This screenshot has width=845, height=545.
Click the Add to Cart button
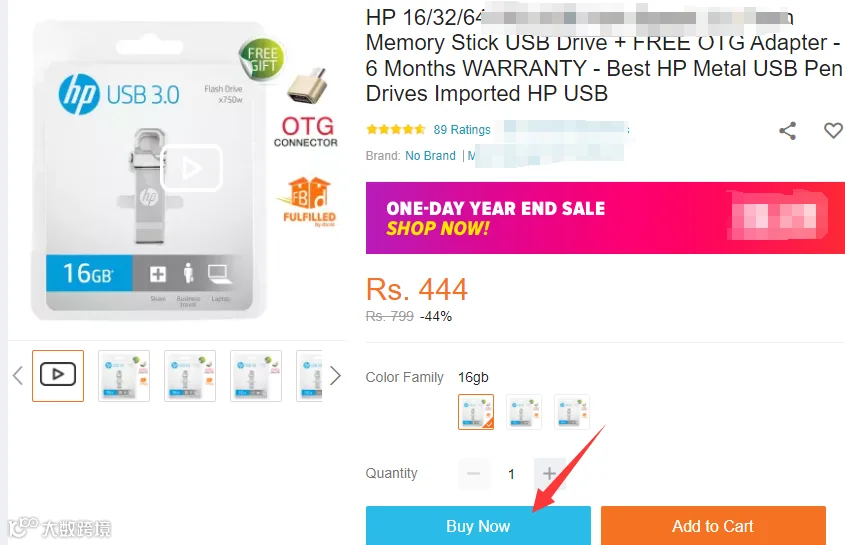pyautogui.click(x=713, y=526)
